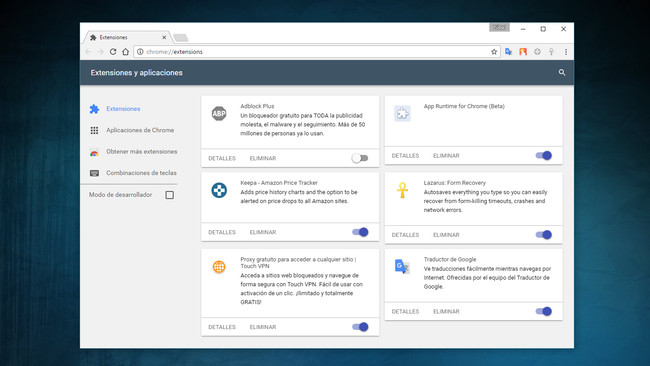Click 'Extensiones y aplicaciones' header title

point(136,73)
